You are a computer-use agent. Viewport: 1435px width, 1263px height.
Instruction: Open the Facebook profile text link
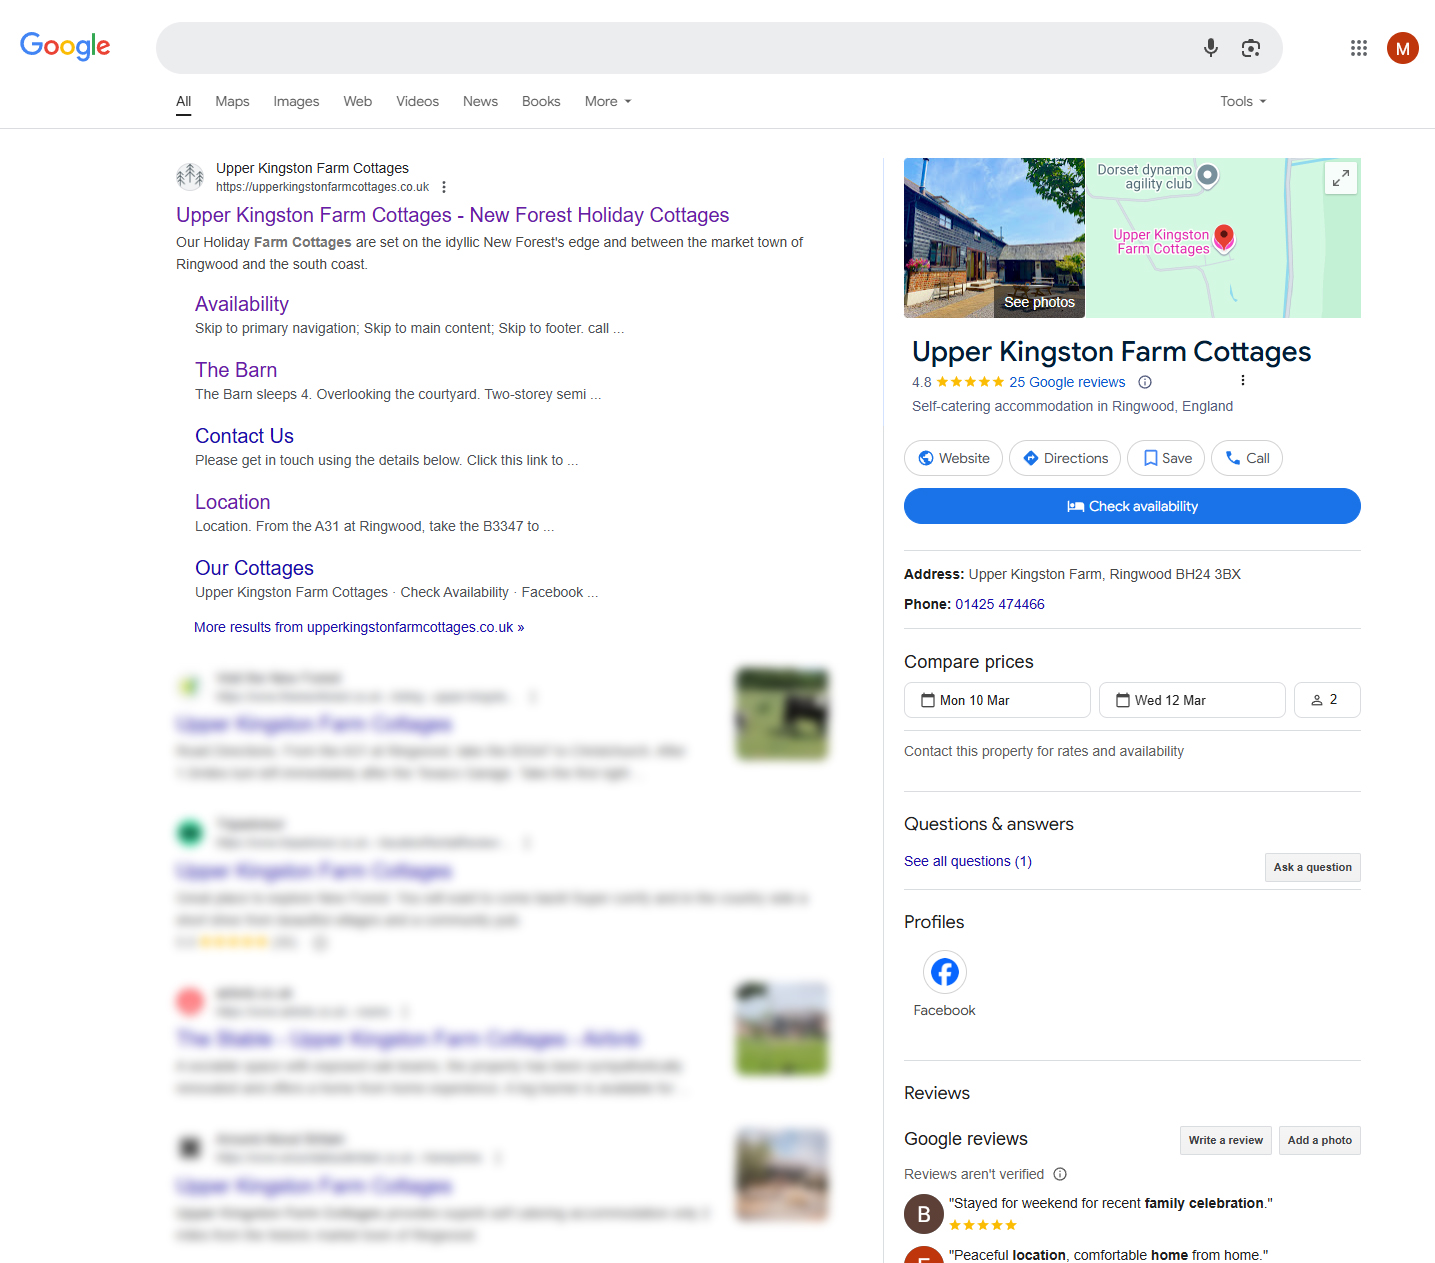(x=944, y=1011)
